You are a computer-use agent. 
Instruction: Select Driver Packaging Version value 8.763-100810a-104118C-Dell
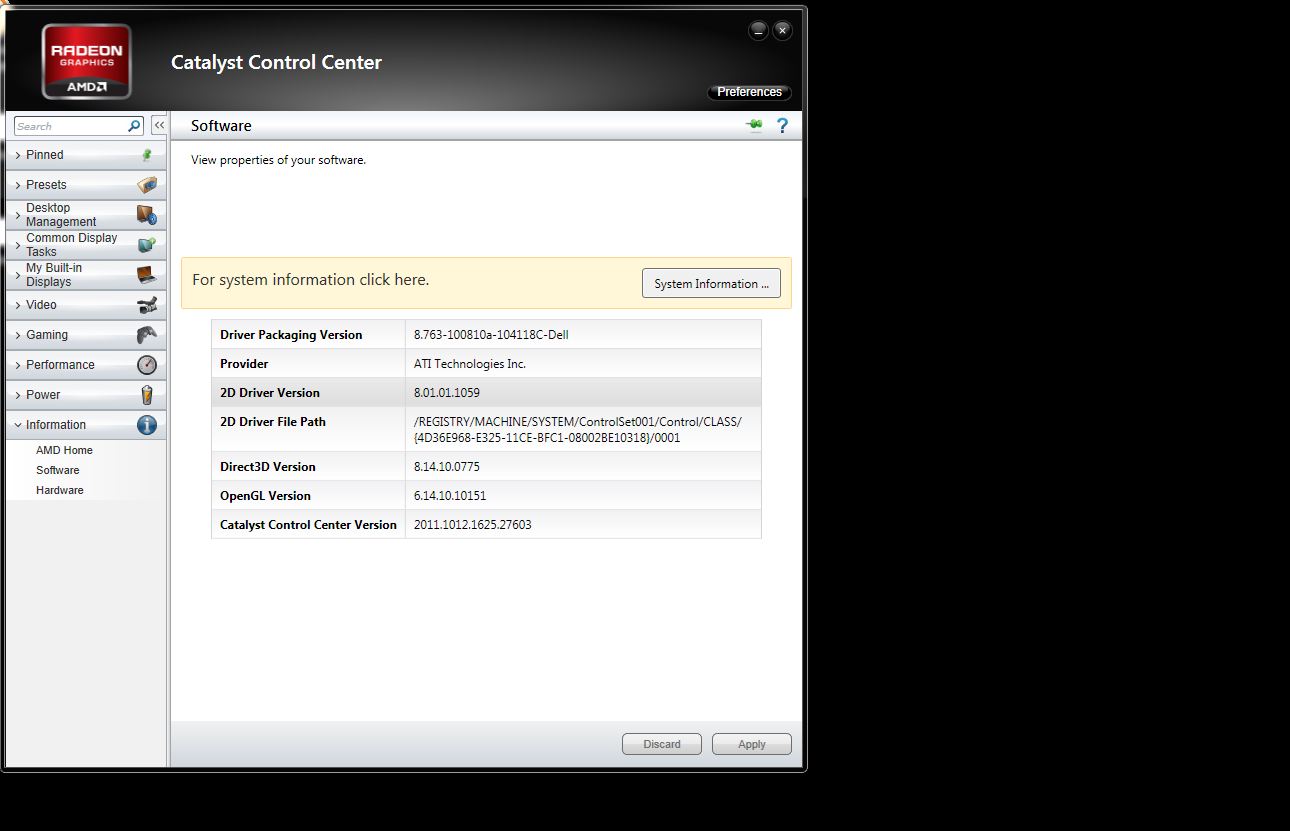coord(491,335)
